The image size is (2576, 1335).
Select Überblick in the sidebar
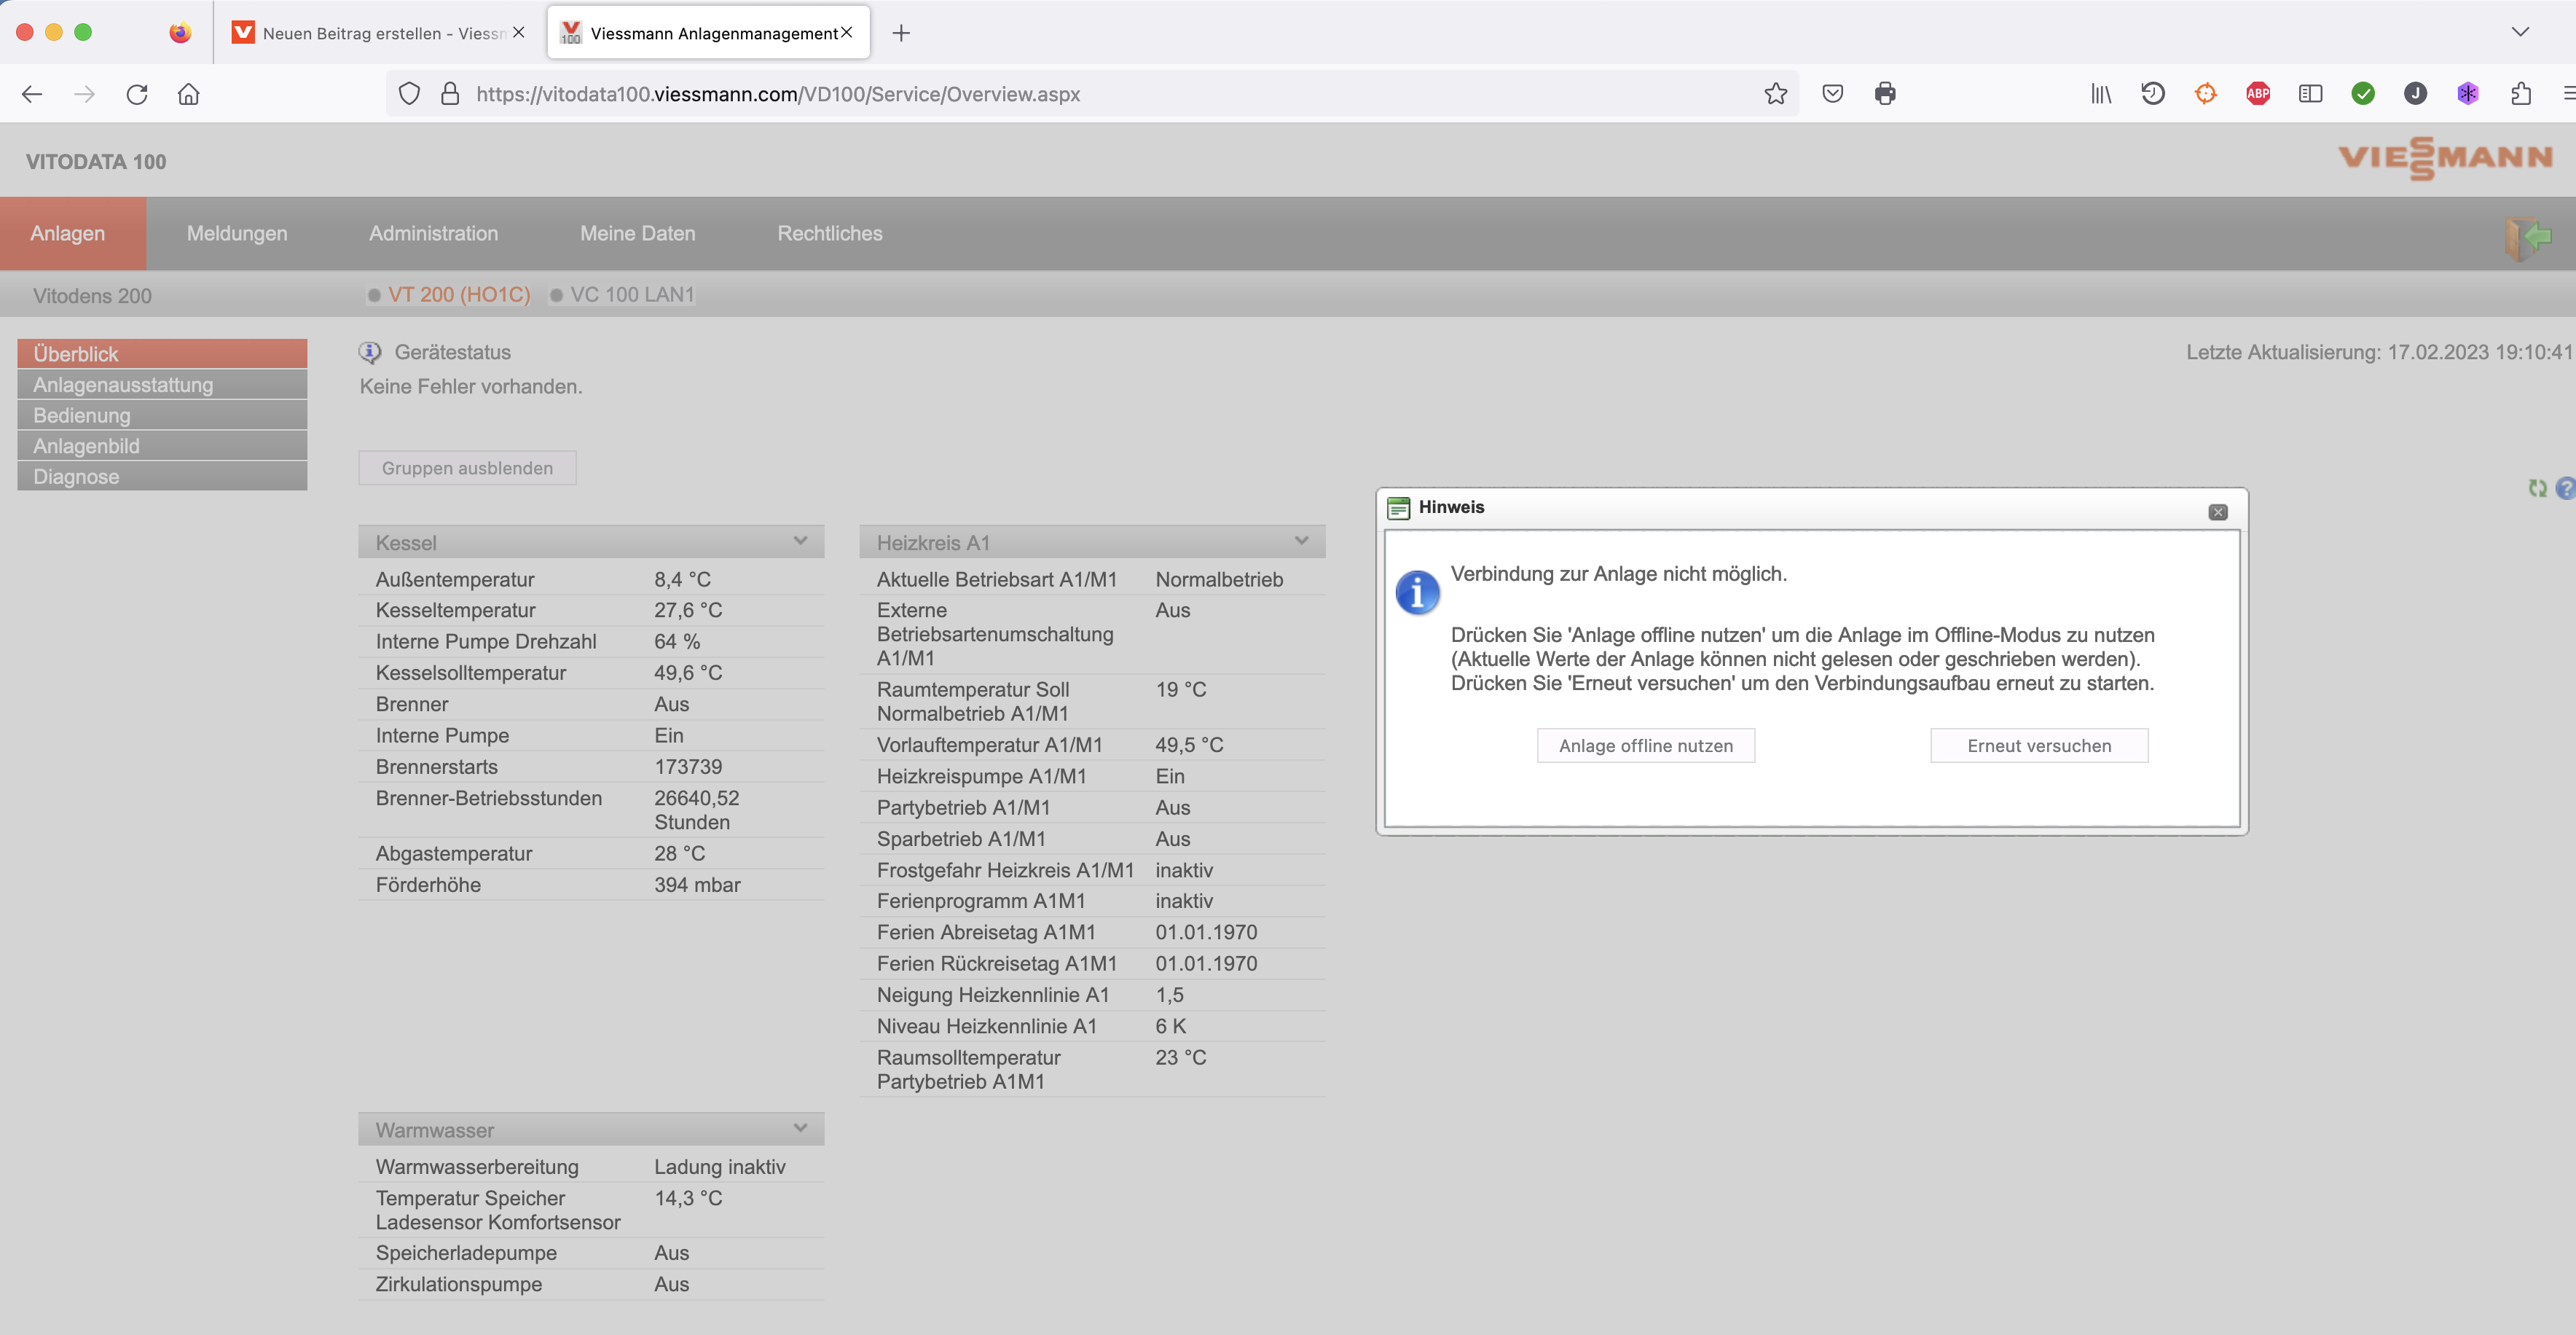click(162, 353)
